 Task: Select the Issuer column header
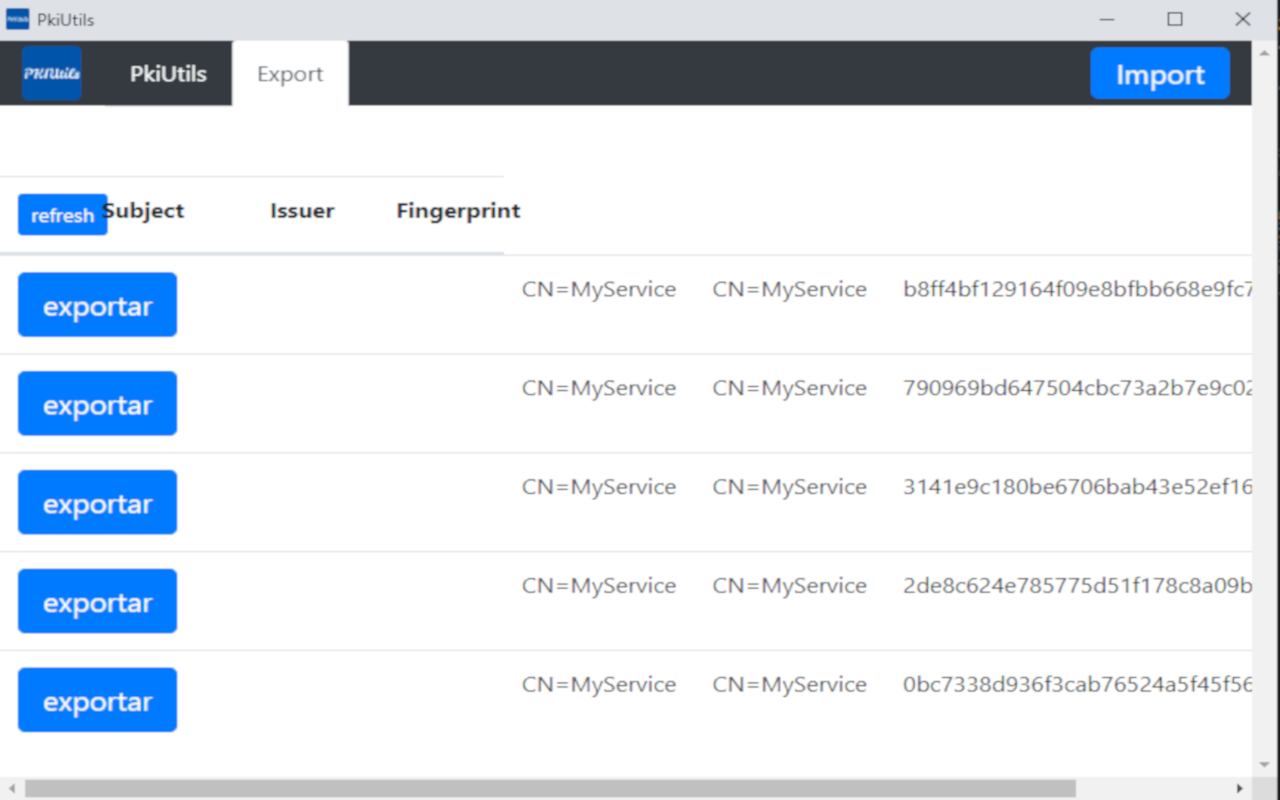point(302,211)
